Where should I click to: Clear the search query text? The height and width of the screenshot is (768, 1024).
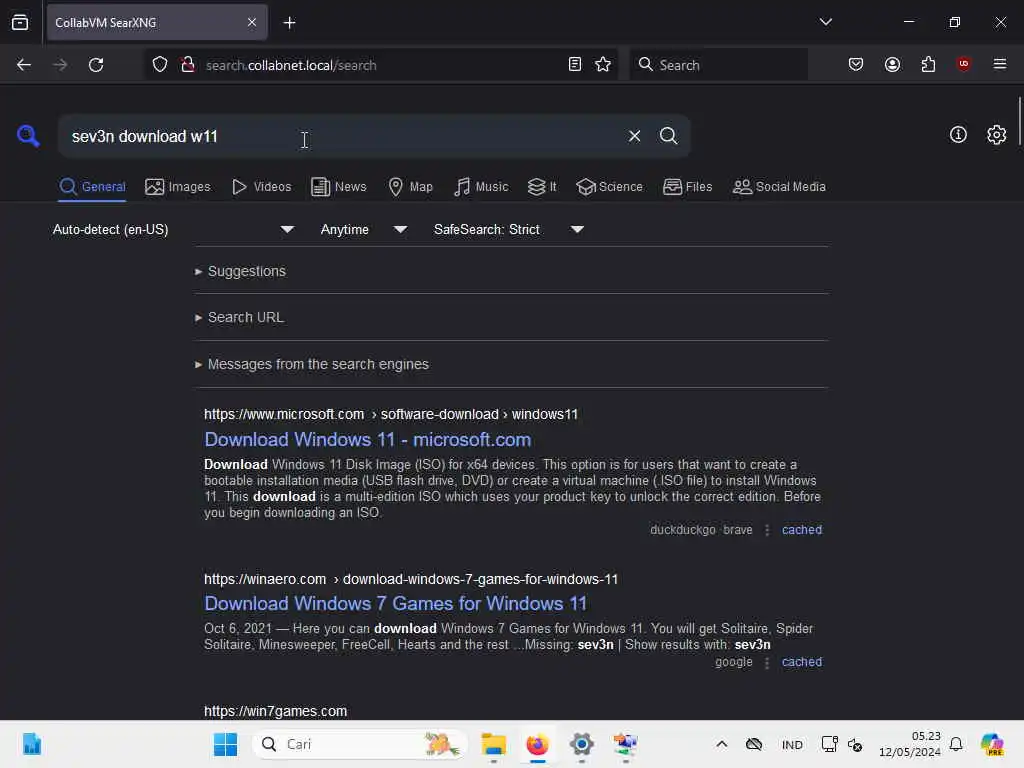click(x=634, y=136)
